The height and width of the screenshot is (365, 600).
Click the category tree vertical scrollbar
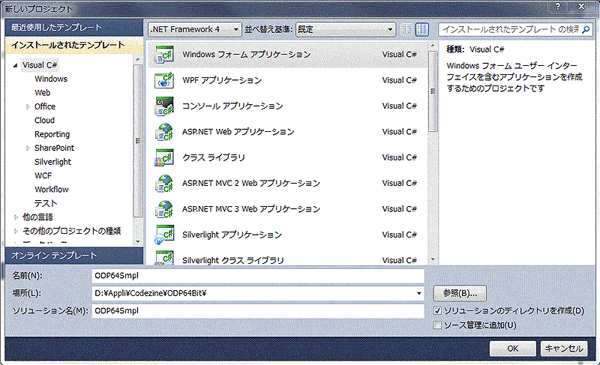pyautogui.click(x=138, y=141)
